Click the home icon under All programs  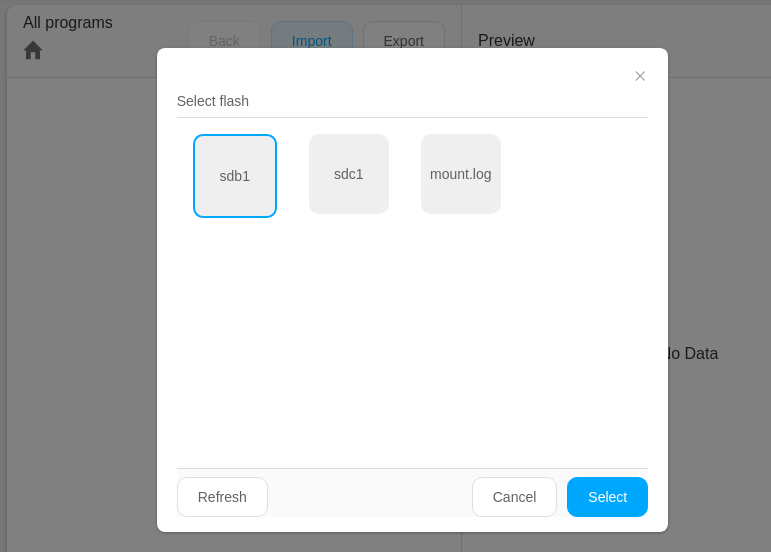click(x=33, y=50)
